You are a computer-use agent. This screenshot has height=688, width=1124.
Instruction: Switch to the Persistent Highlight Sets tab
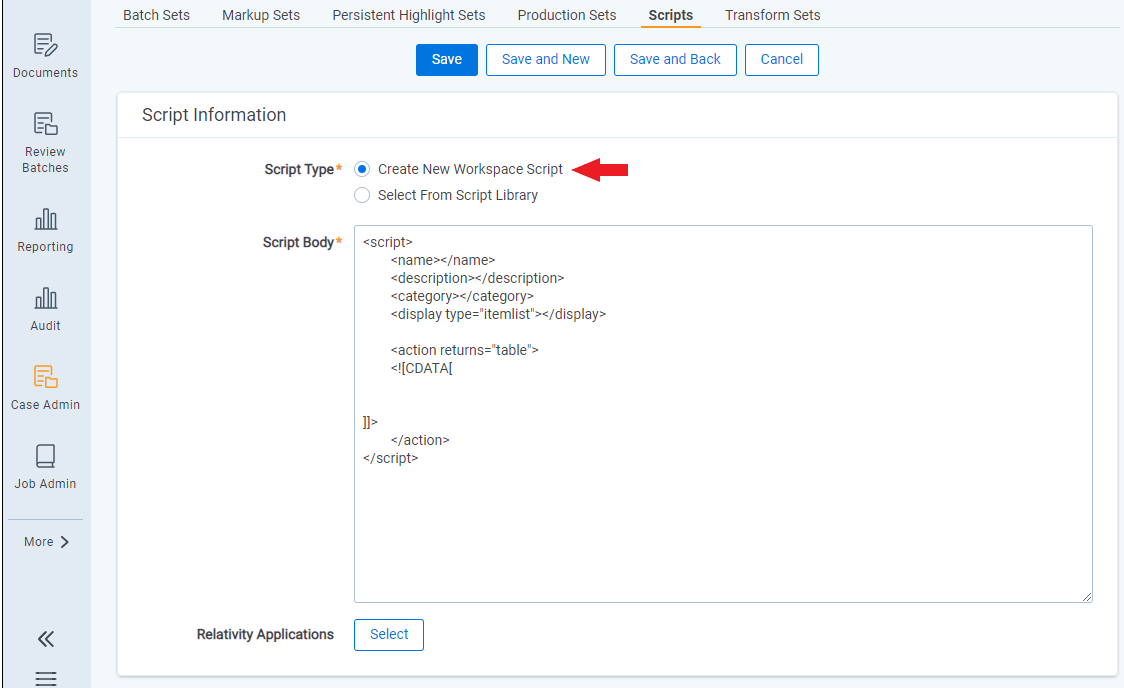point(409,15)
